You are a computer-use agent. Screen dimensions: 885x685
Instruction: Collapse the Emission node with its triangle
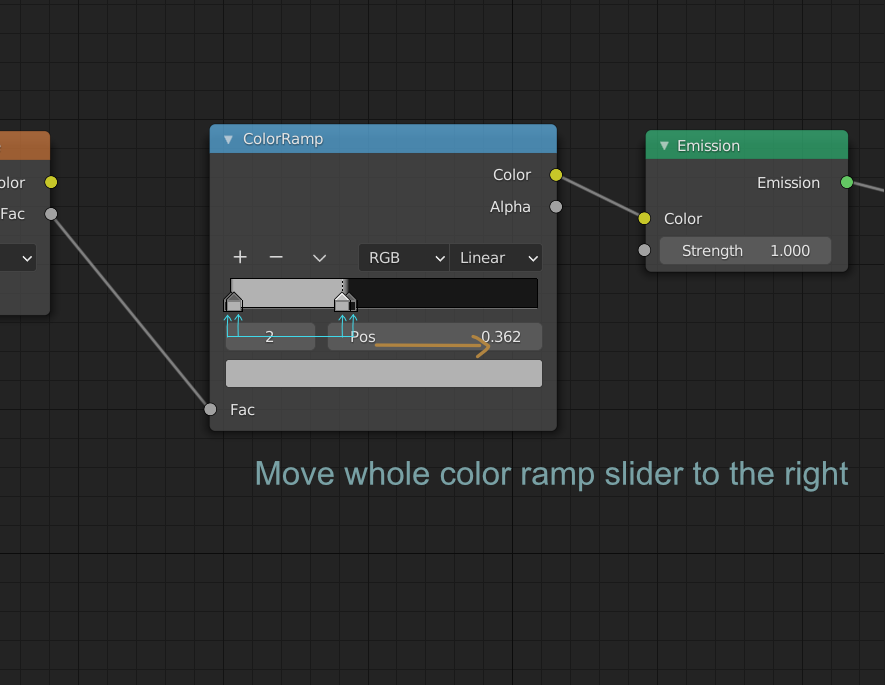click(664, 146)
